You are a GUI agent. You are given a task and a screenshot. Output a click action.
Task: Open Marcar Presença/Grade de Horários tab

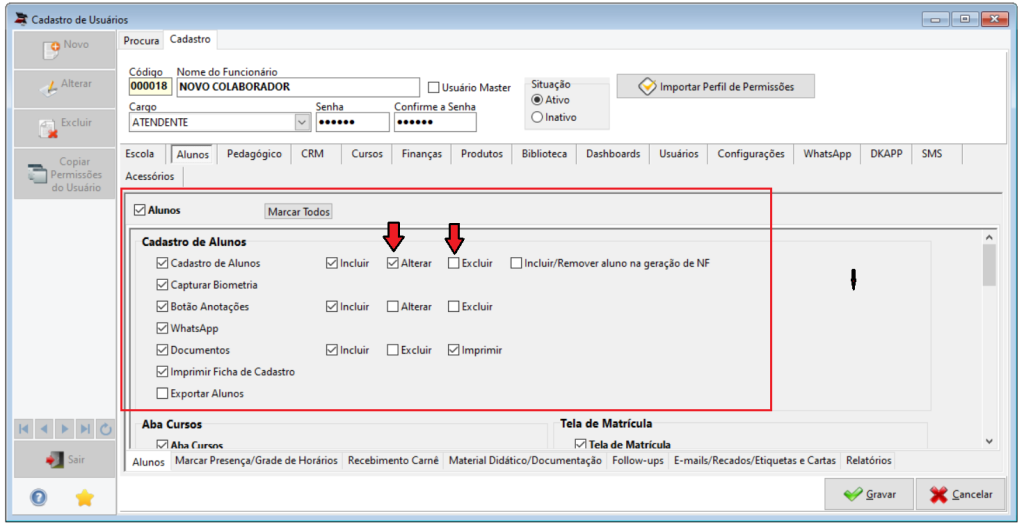point(256,461)
